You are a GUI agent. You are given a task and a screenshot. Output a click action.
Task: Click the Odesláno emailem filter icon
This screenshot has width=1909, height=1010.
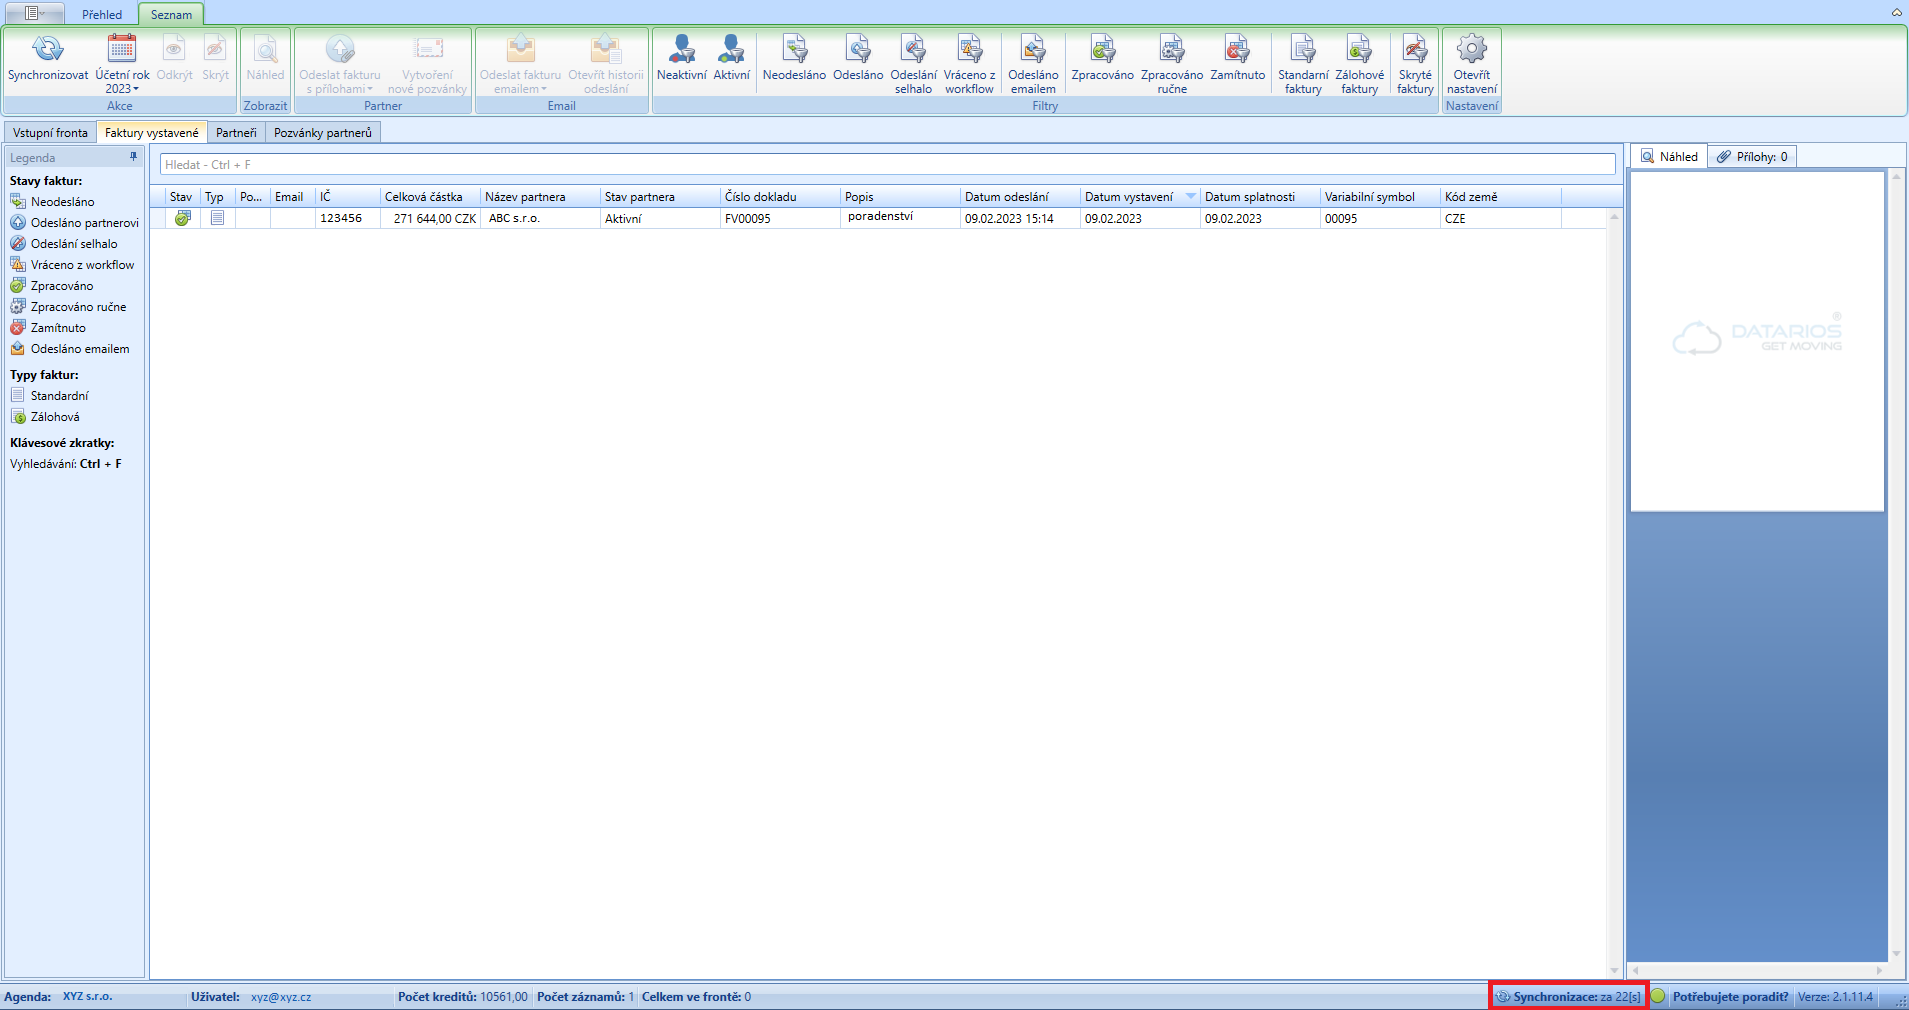[1033, 50]
